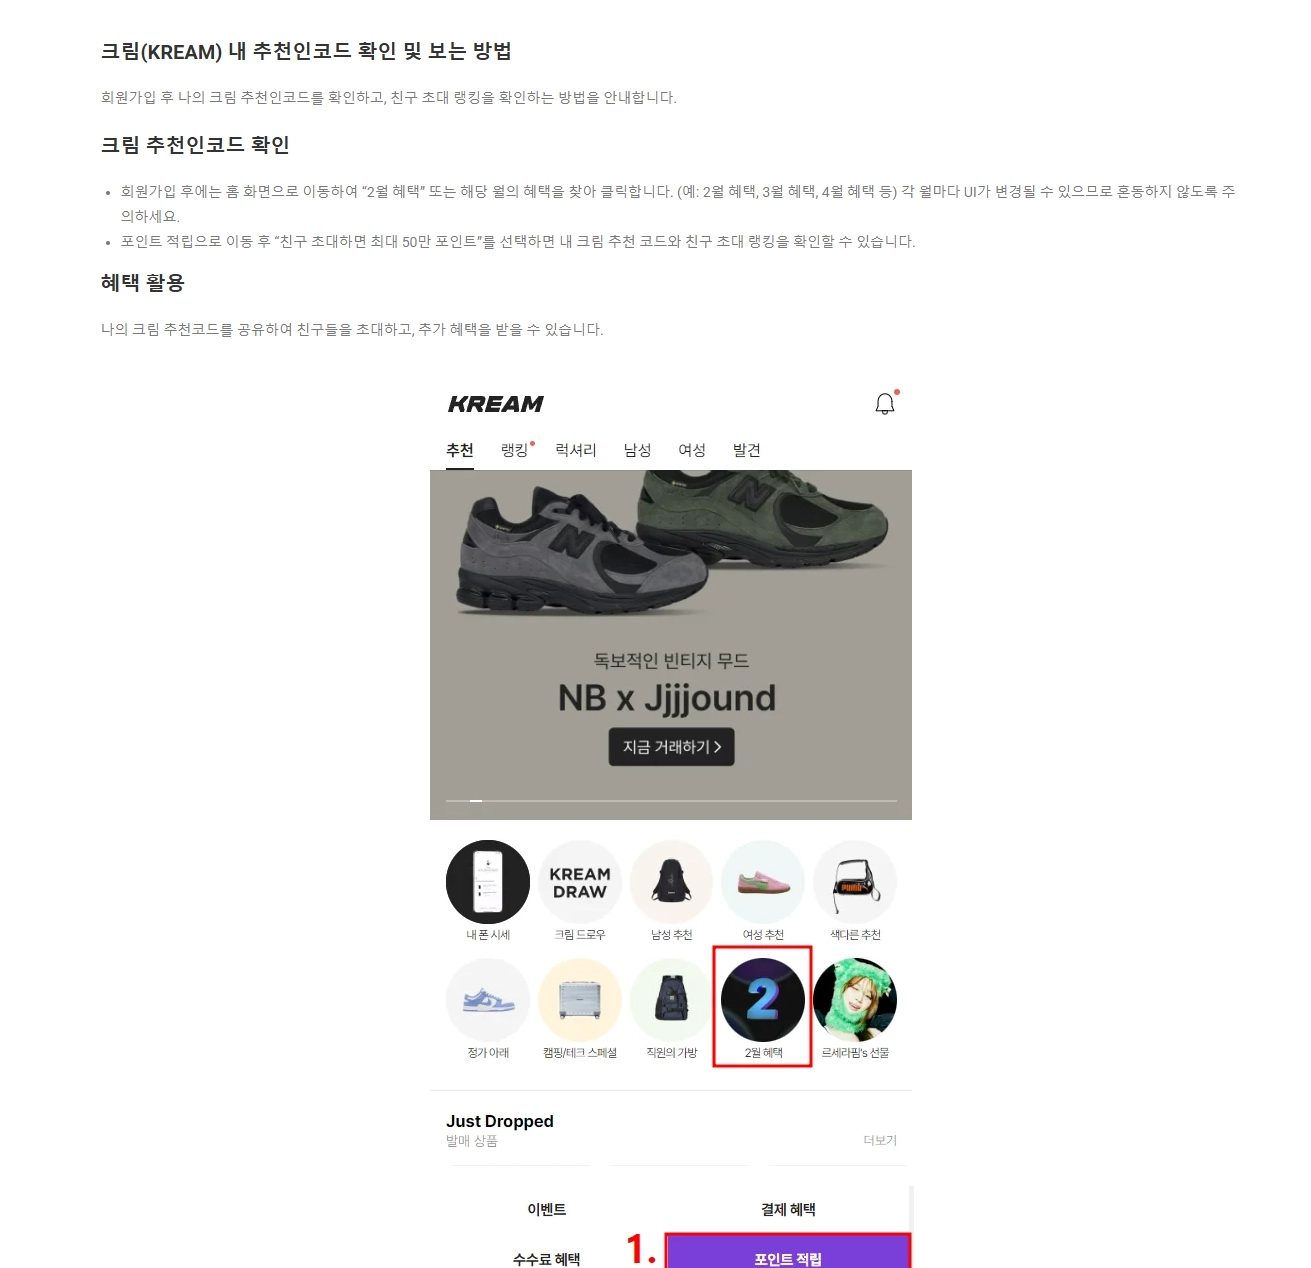1311x1268 pixels.
Task: Select the 직원의 가방 backpack icon
Action: click(672, 1000)
